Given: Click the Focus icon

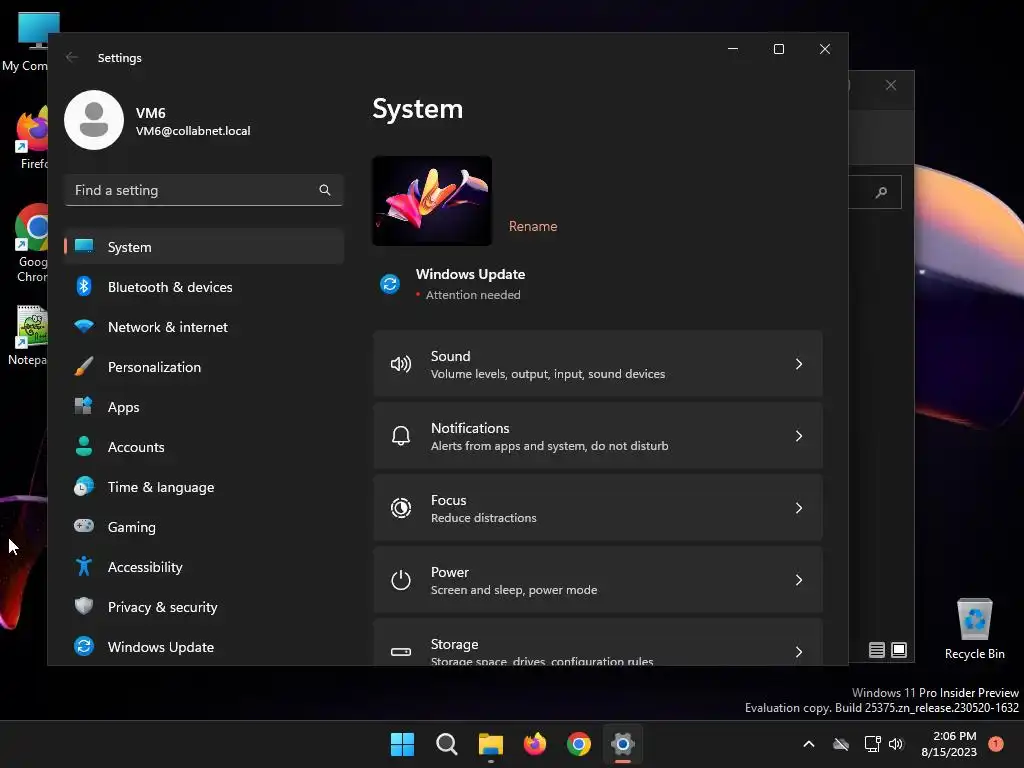Looking at the screenshot, I should click(x=401, y=507).
